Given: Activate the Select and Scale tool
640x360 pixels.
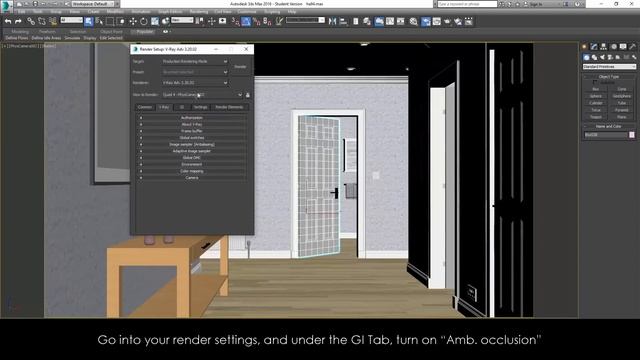Looking at the screenshot, I should point(155,21).
